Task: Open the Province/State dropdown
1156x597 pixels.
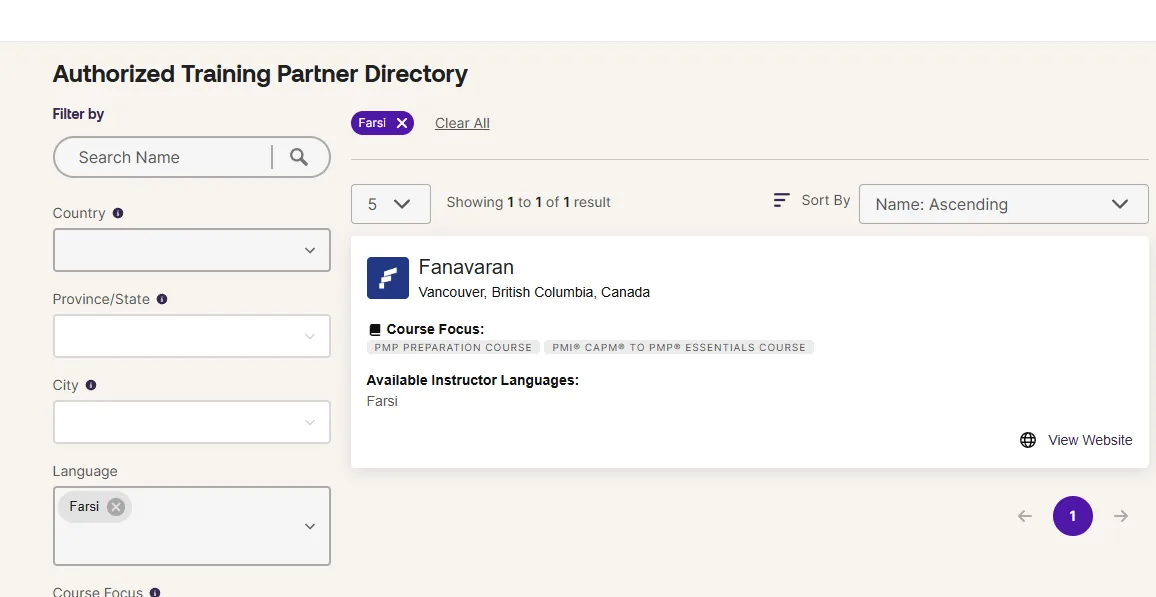Action: pos(192,336)
